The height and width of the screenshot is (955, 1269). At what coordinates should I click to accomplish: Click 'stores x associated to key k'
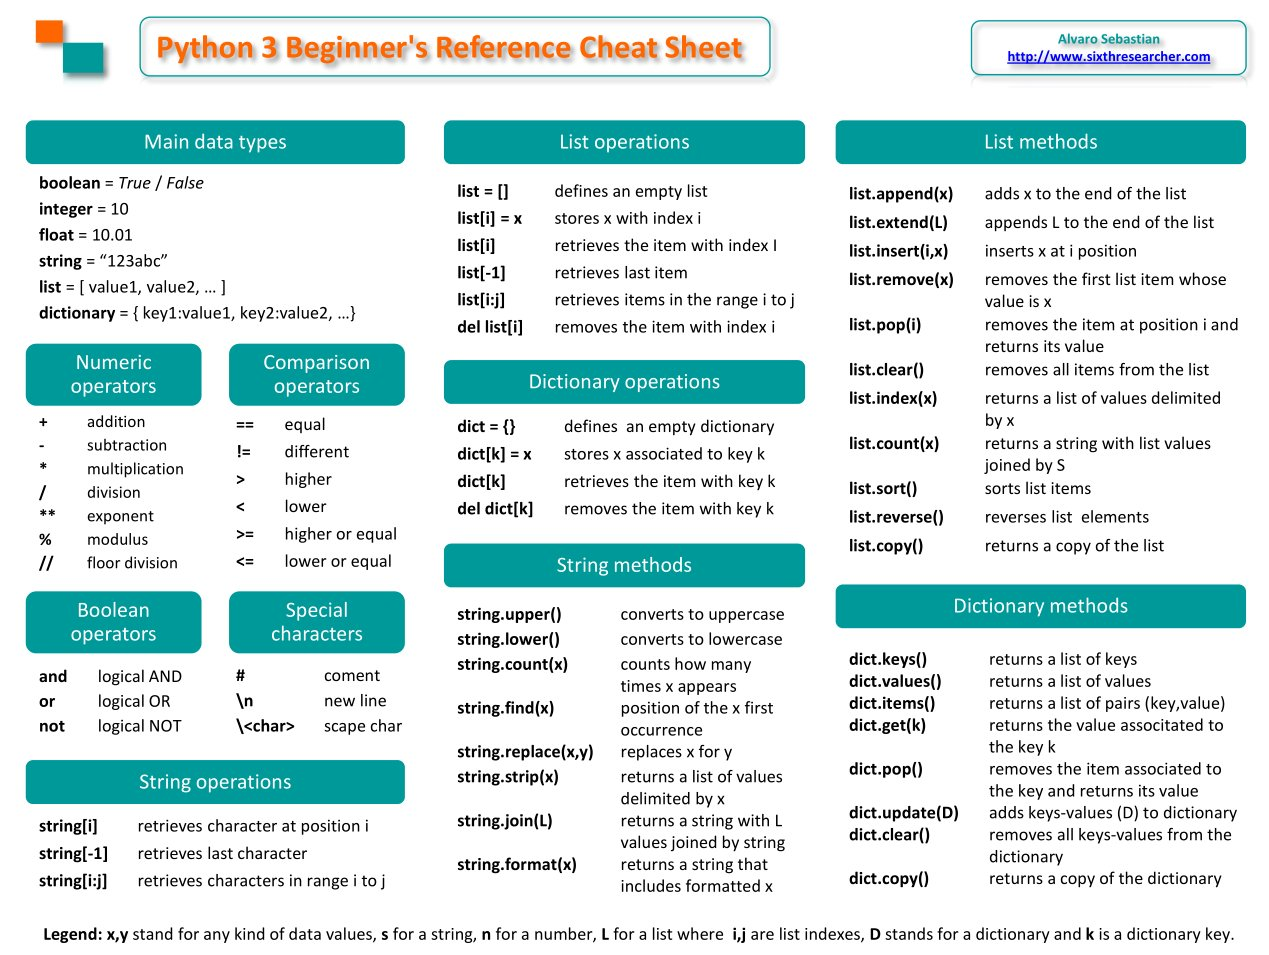pyautogui.click(x=664, y=454)
